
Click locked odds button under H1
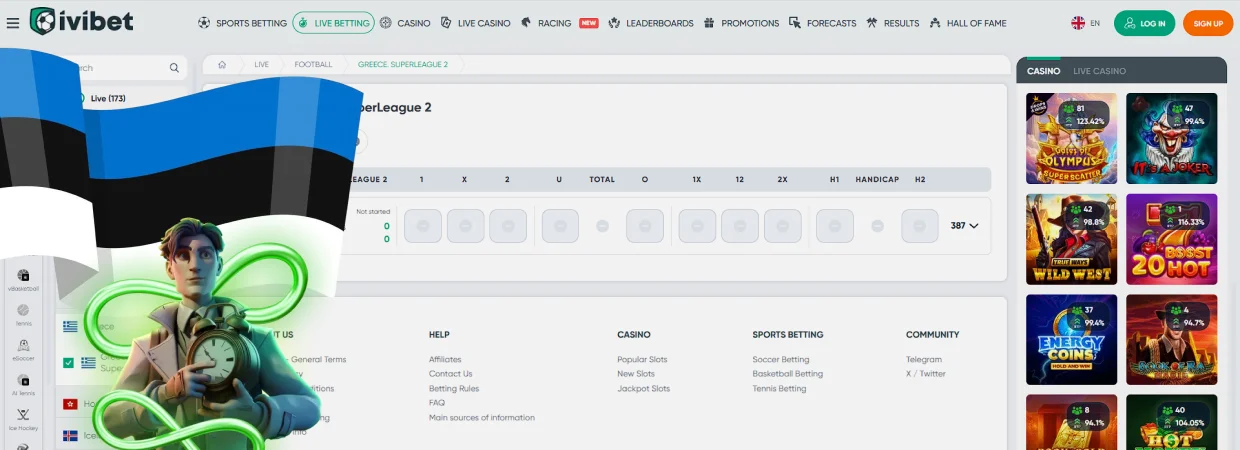click(x=835, y=226)
